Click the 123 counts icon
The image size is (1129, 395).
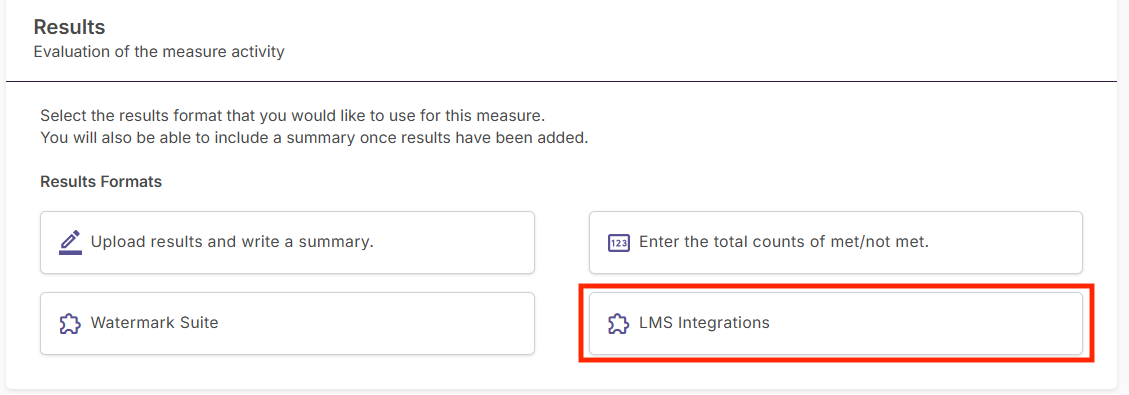point(619,242)
